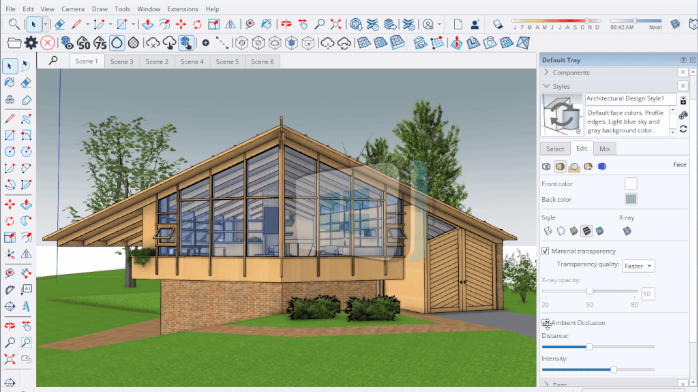The width and height of the screenshot is (698, 392).
Task: Switch to Hidden Line face style
Action: point(561,231)
